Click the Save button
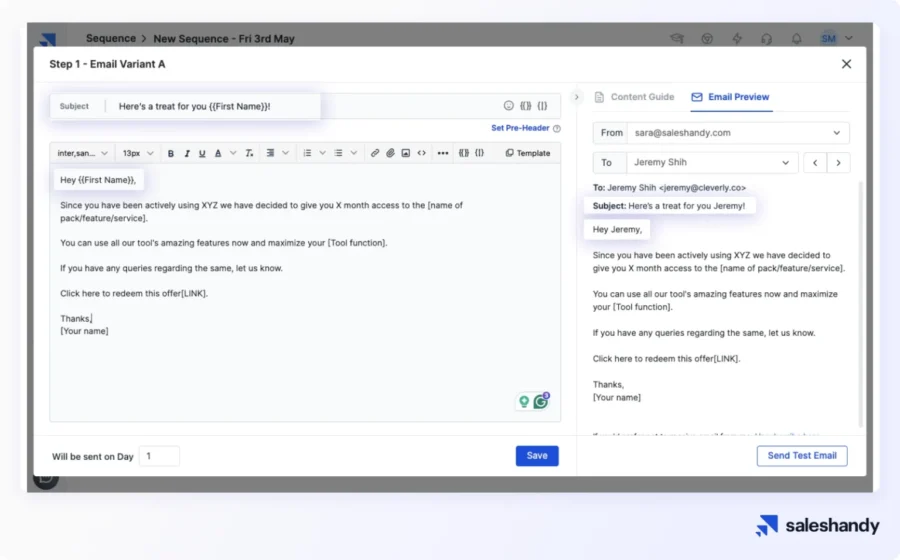 537,456
